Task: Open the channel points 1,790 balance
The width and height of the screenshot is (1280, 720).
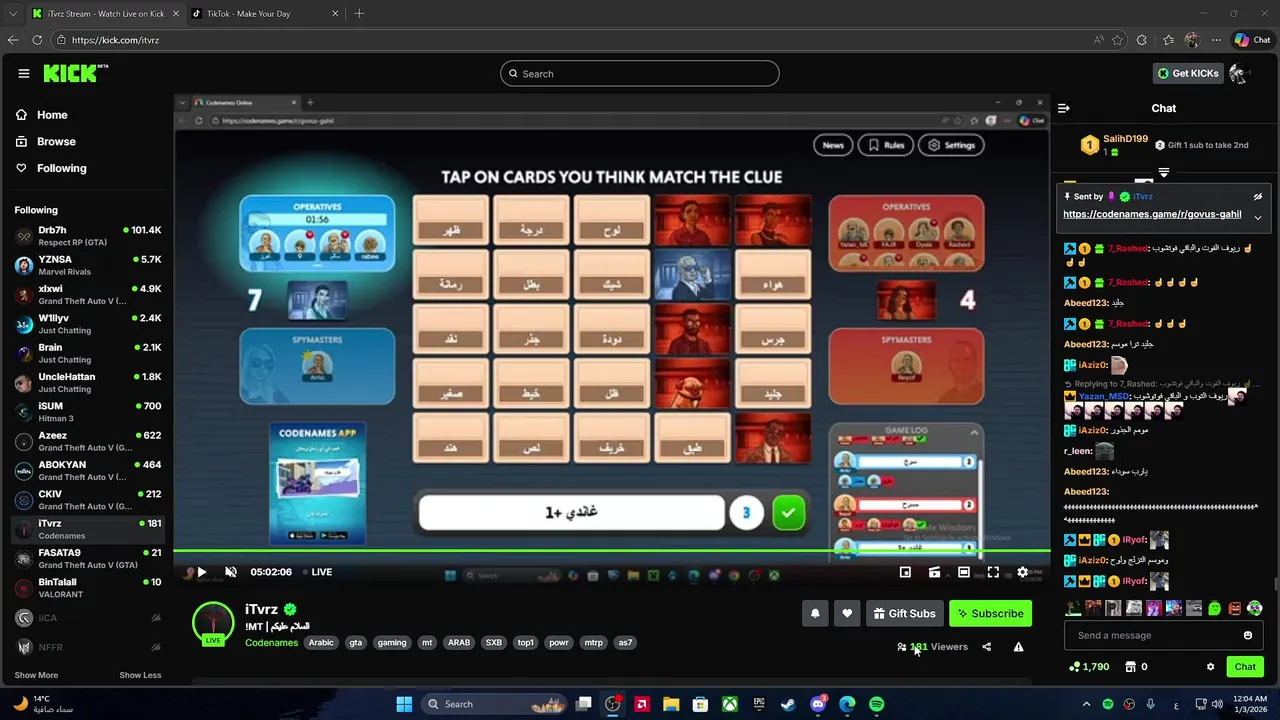Action: tap(1089, 667)
